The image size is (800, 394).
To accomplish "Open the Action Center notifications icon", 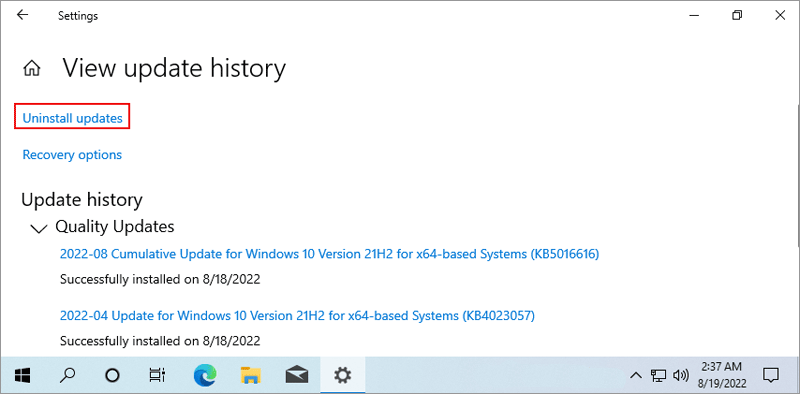I will [x=770, y=376].
